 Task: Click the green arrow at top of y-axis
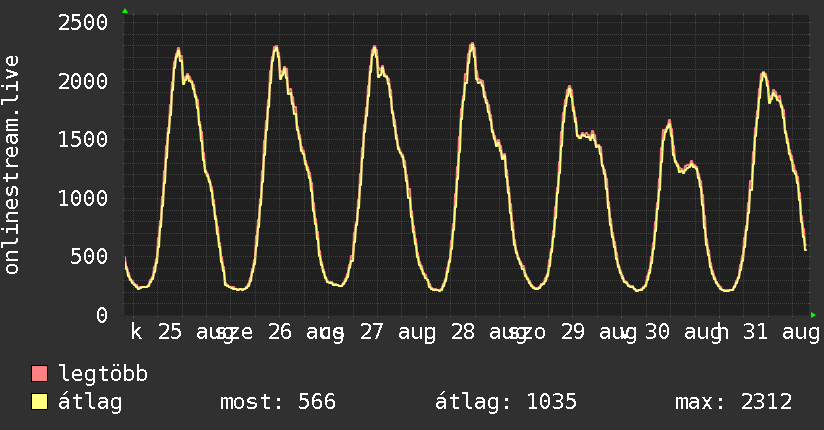click(125, 11)
